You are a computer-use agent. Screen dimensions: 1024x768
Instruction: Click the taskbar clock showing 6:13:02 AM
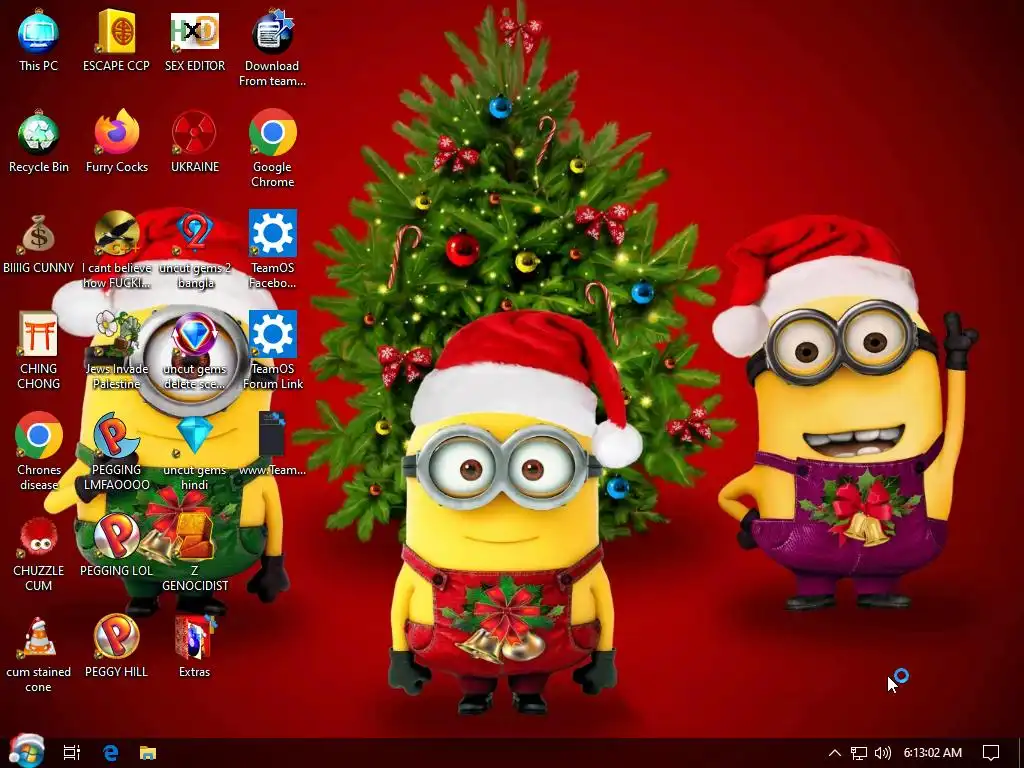click(x=933, y=753)
